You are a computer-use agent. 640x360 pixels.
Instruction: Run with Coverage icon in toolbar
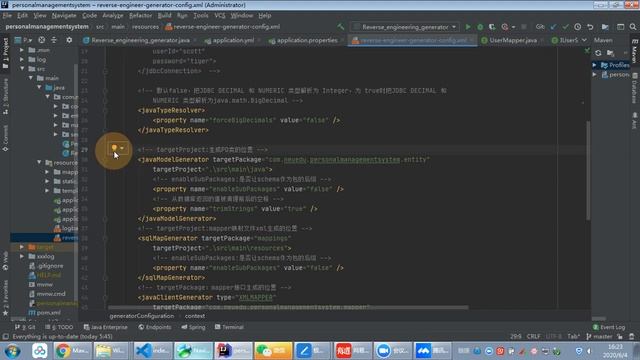coord(492,27)
